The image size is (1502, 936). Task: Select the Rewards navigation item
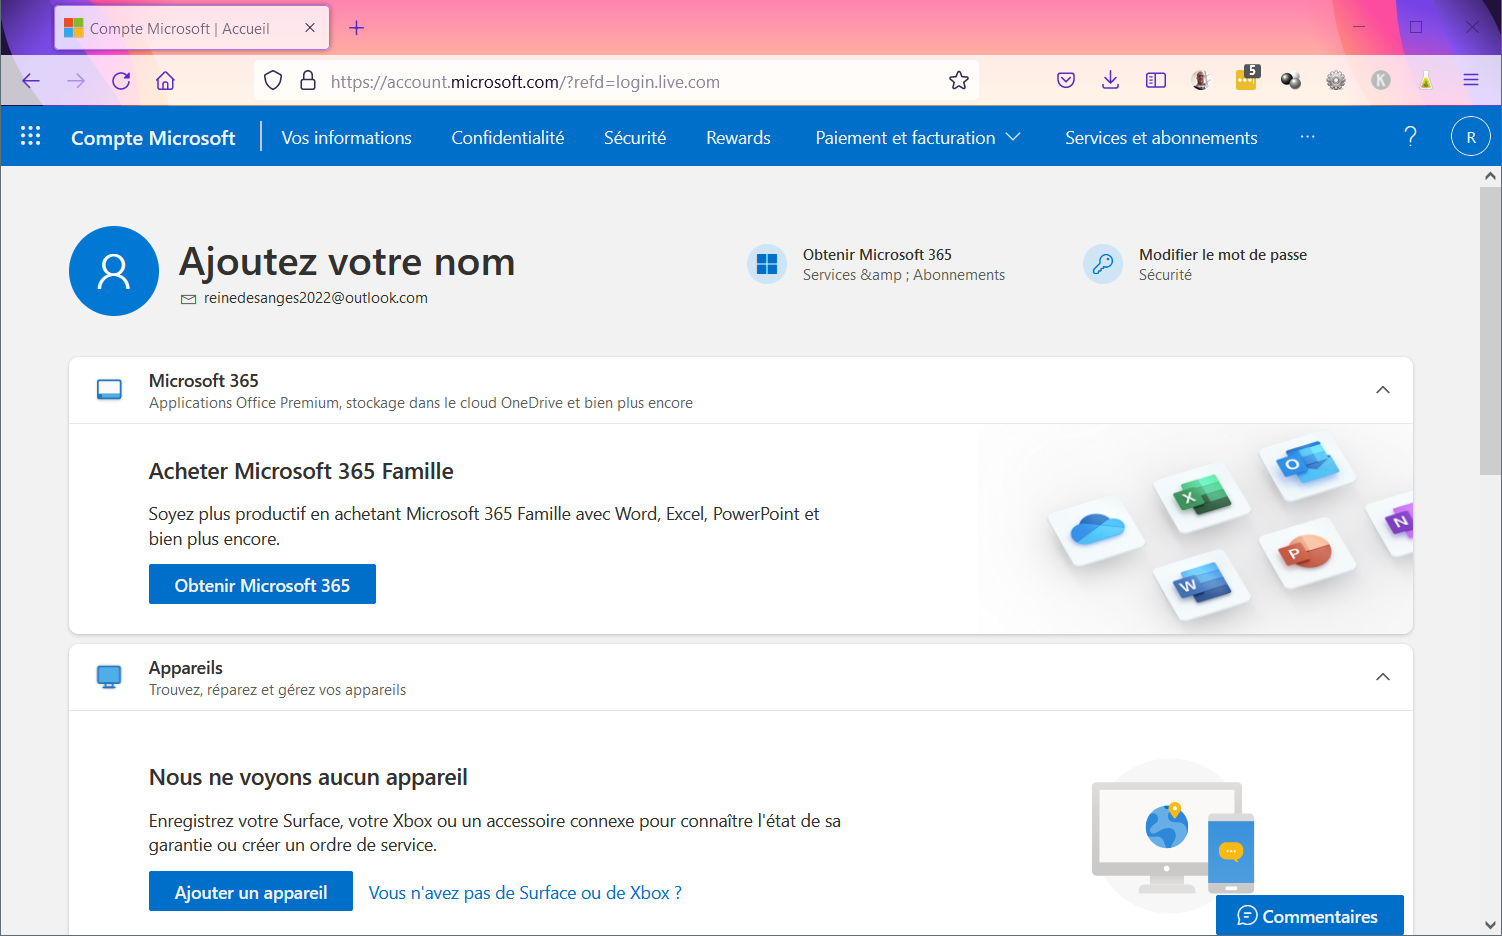(x=738, y=138)
